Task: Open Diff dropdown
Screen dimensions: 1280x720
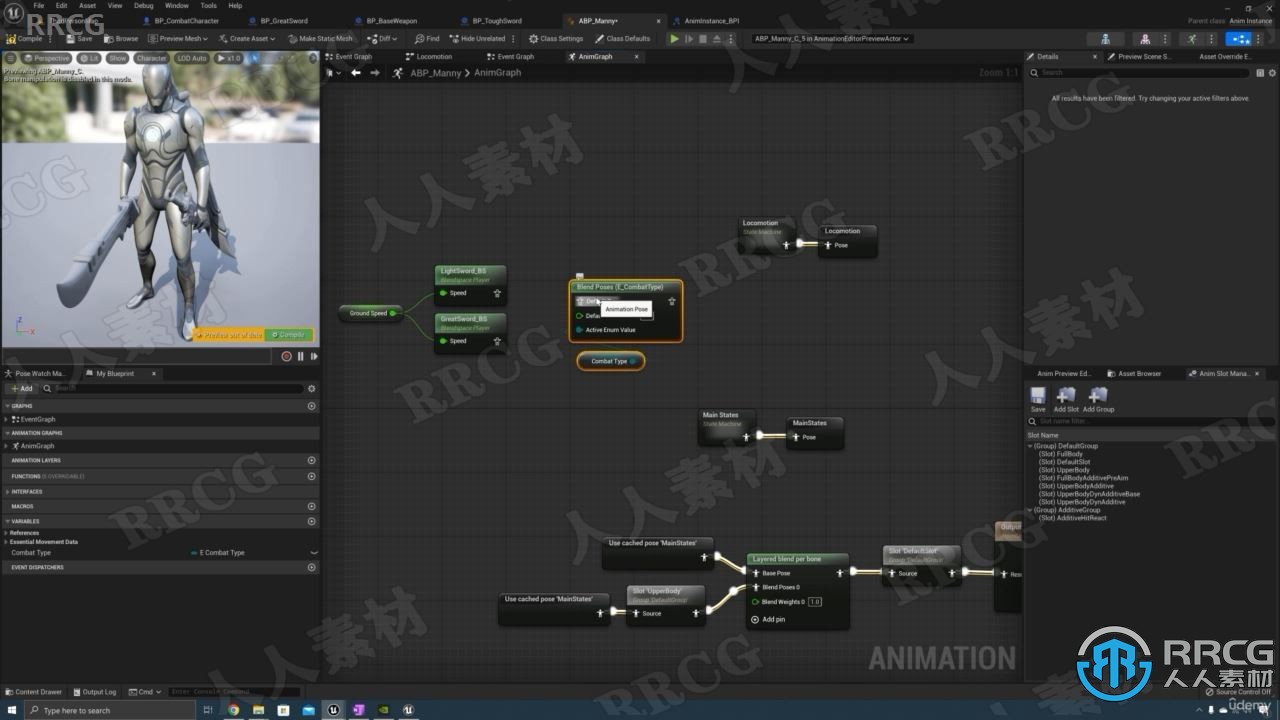Action: pyautogui.click(x=382, y=38)
